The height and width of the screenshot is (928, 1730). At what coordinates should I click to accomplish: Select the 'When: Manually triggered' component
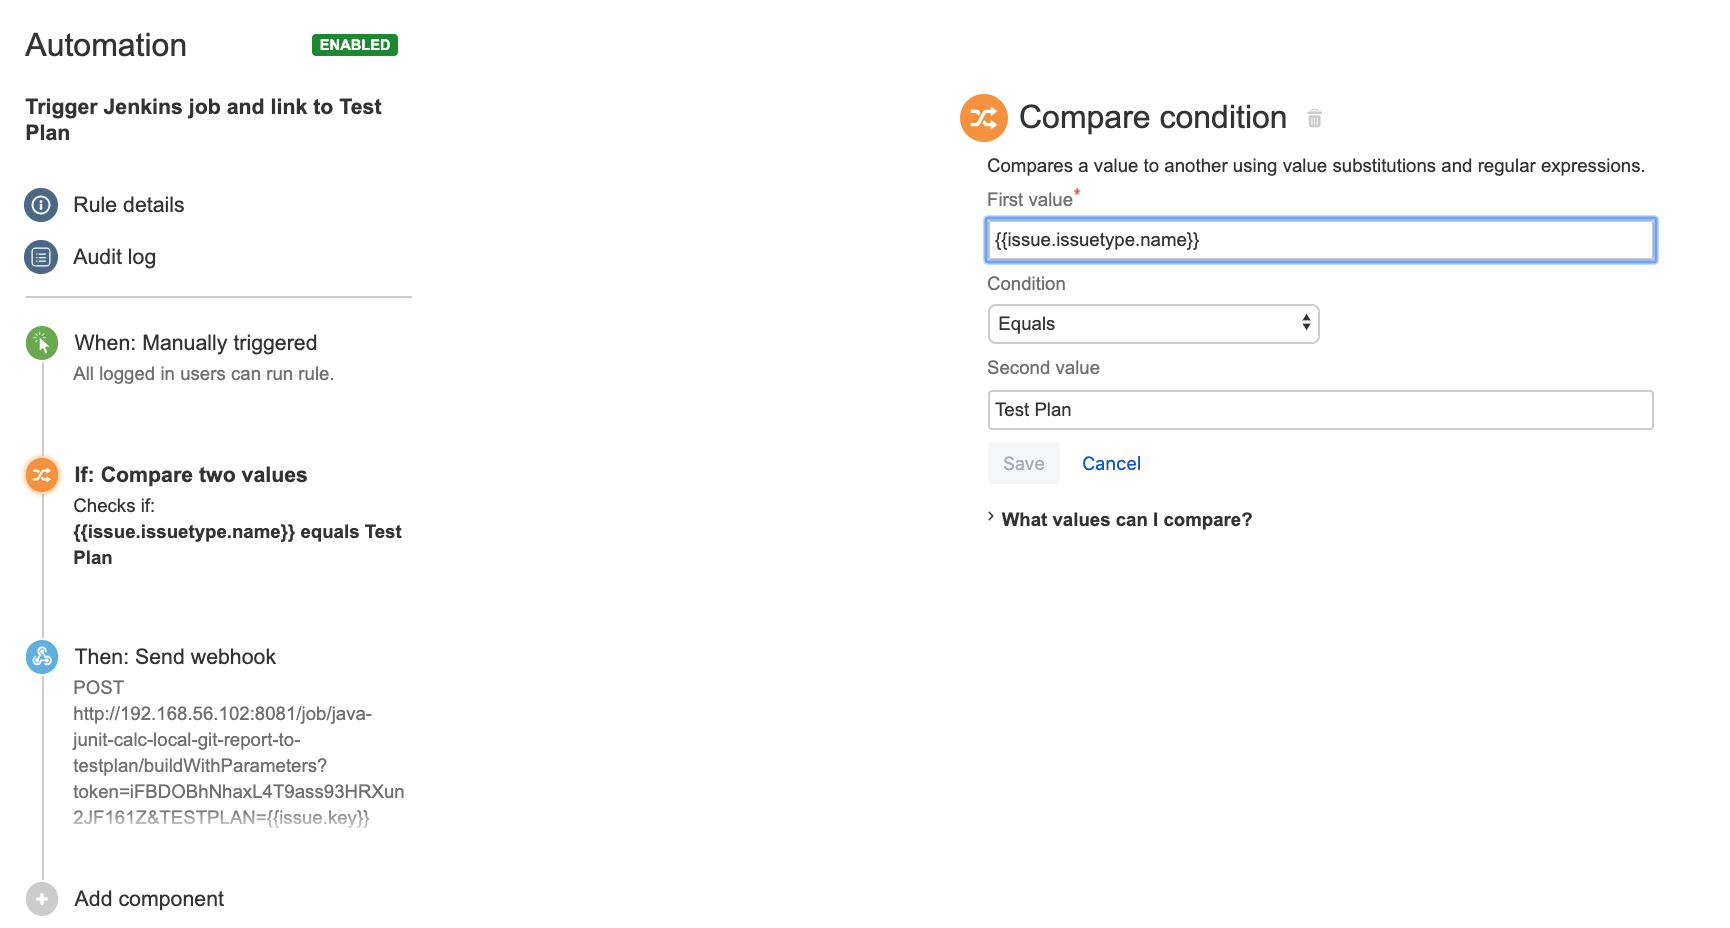[x=196, y=343]
